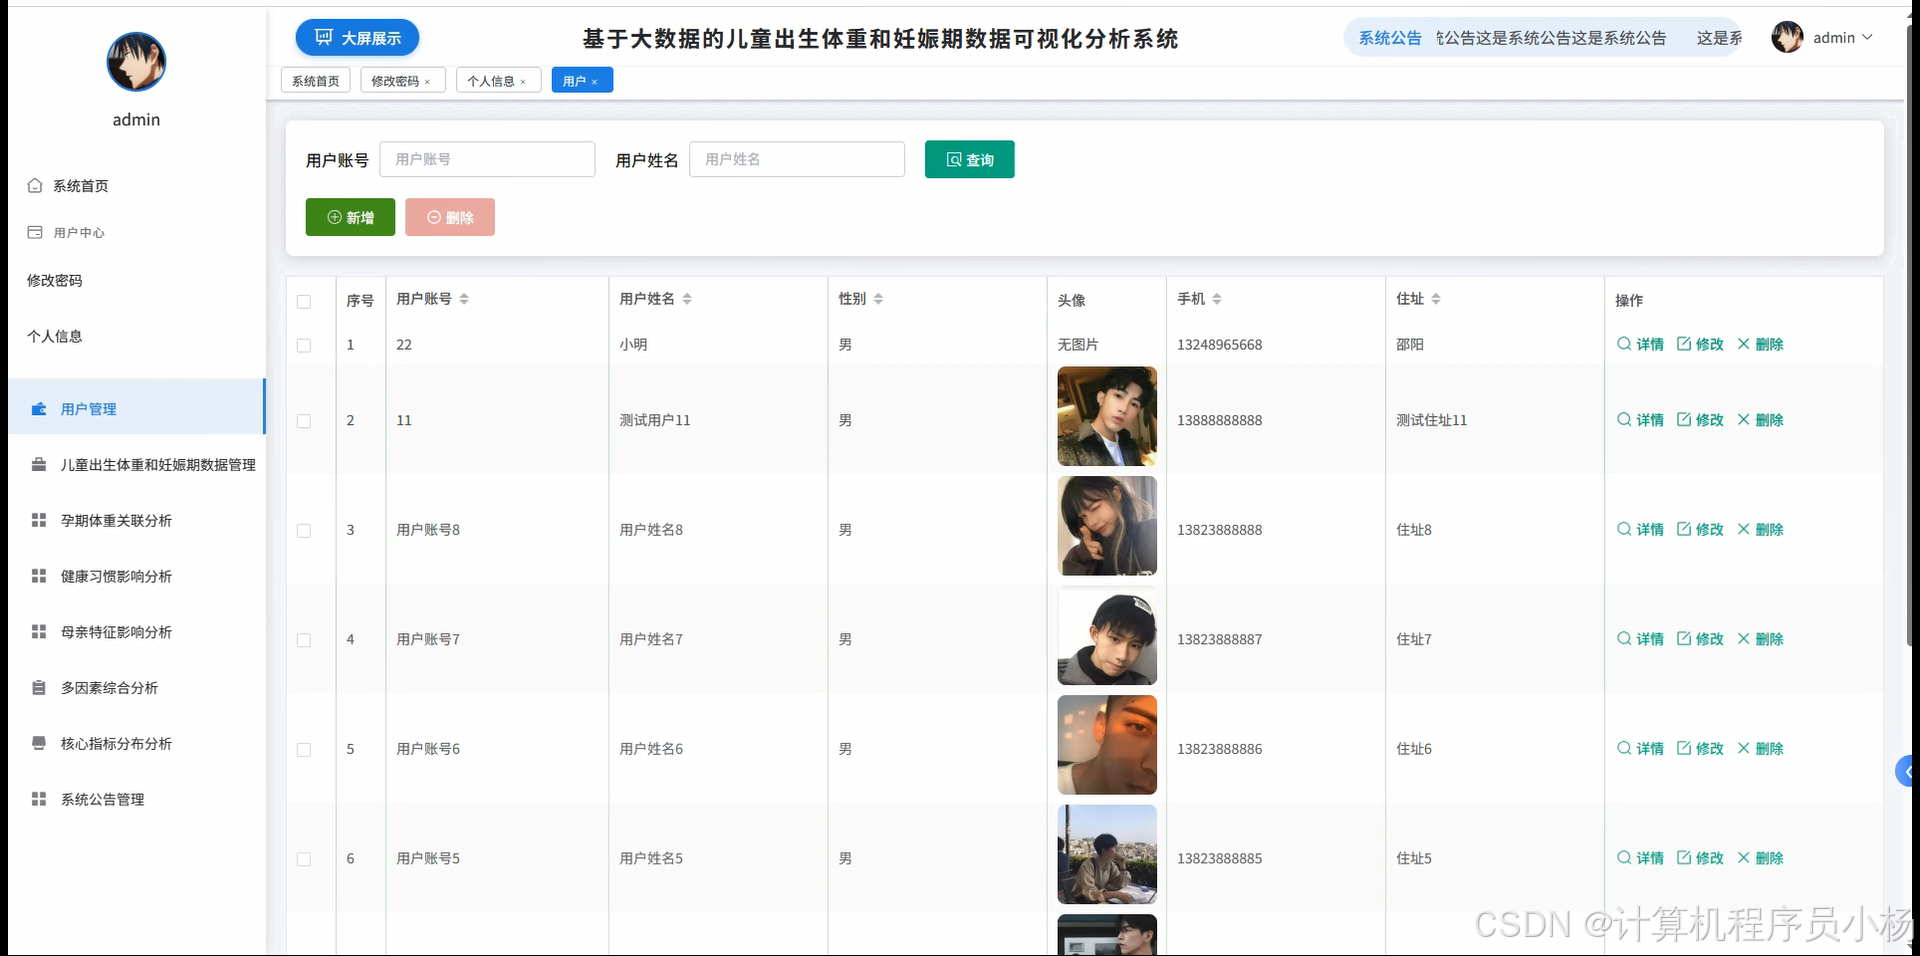Image resolution: width=1920 pixels, height=956 pixels.
Task: Open 孕期体重关联分析 via its grid icon
Action: pyautogui.click(x=38, y=520)
